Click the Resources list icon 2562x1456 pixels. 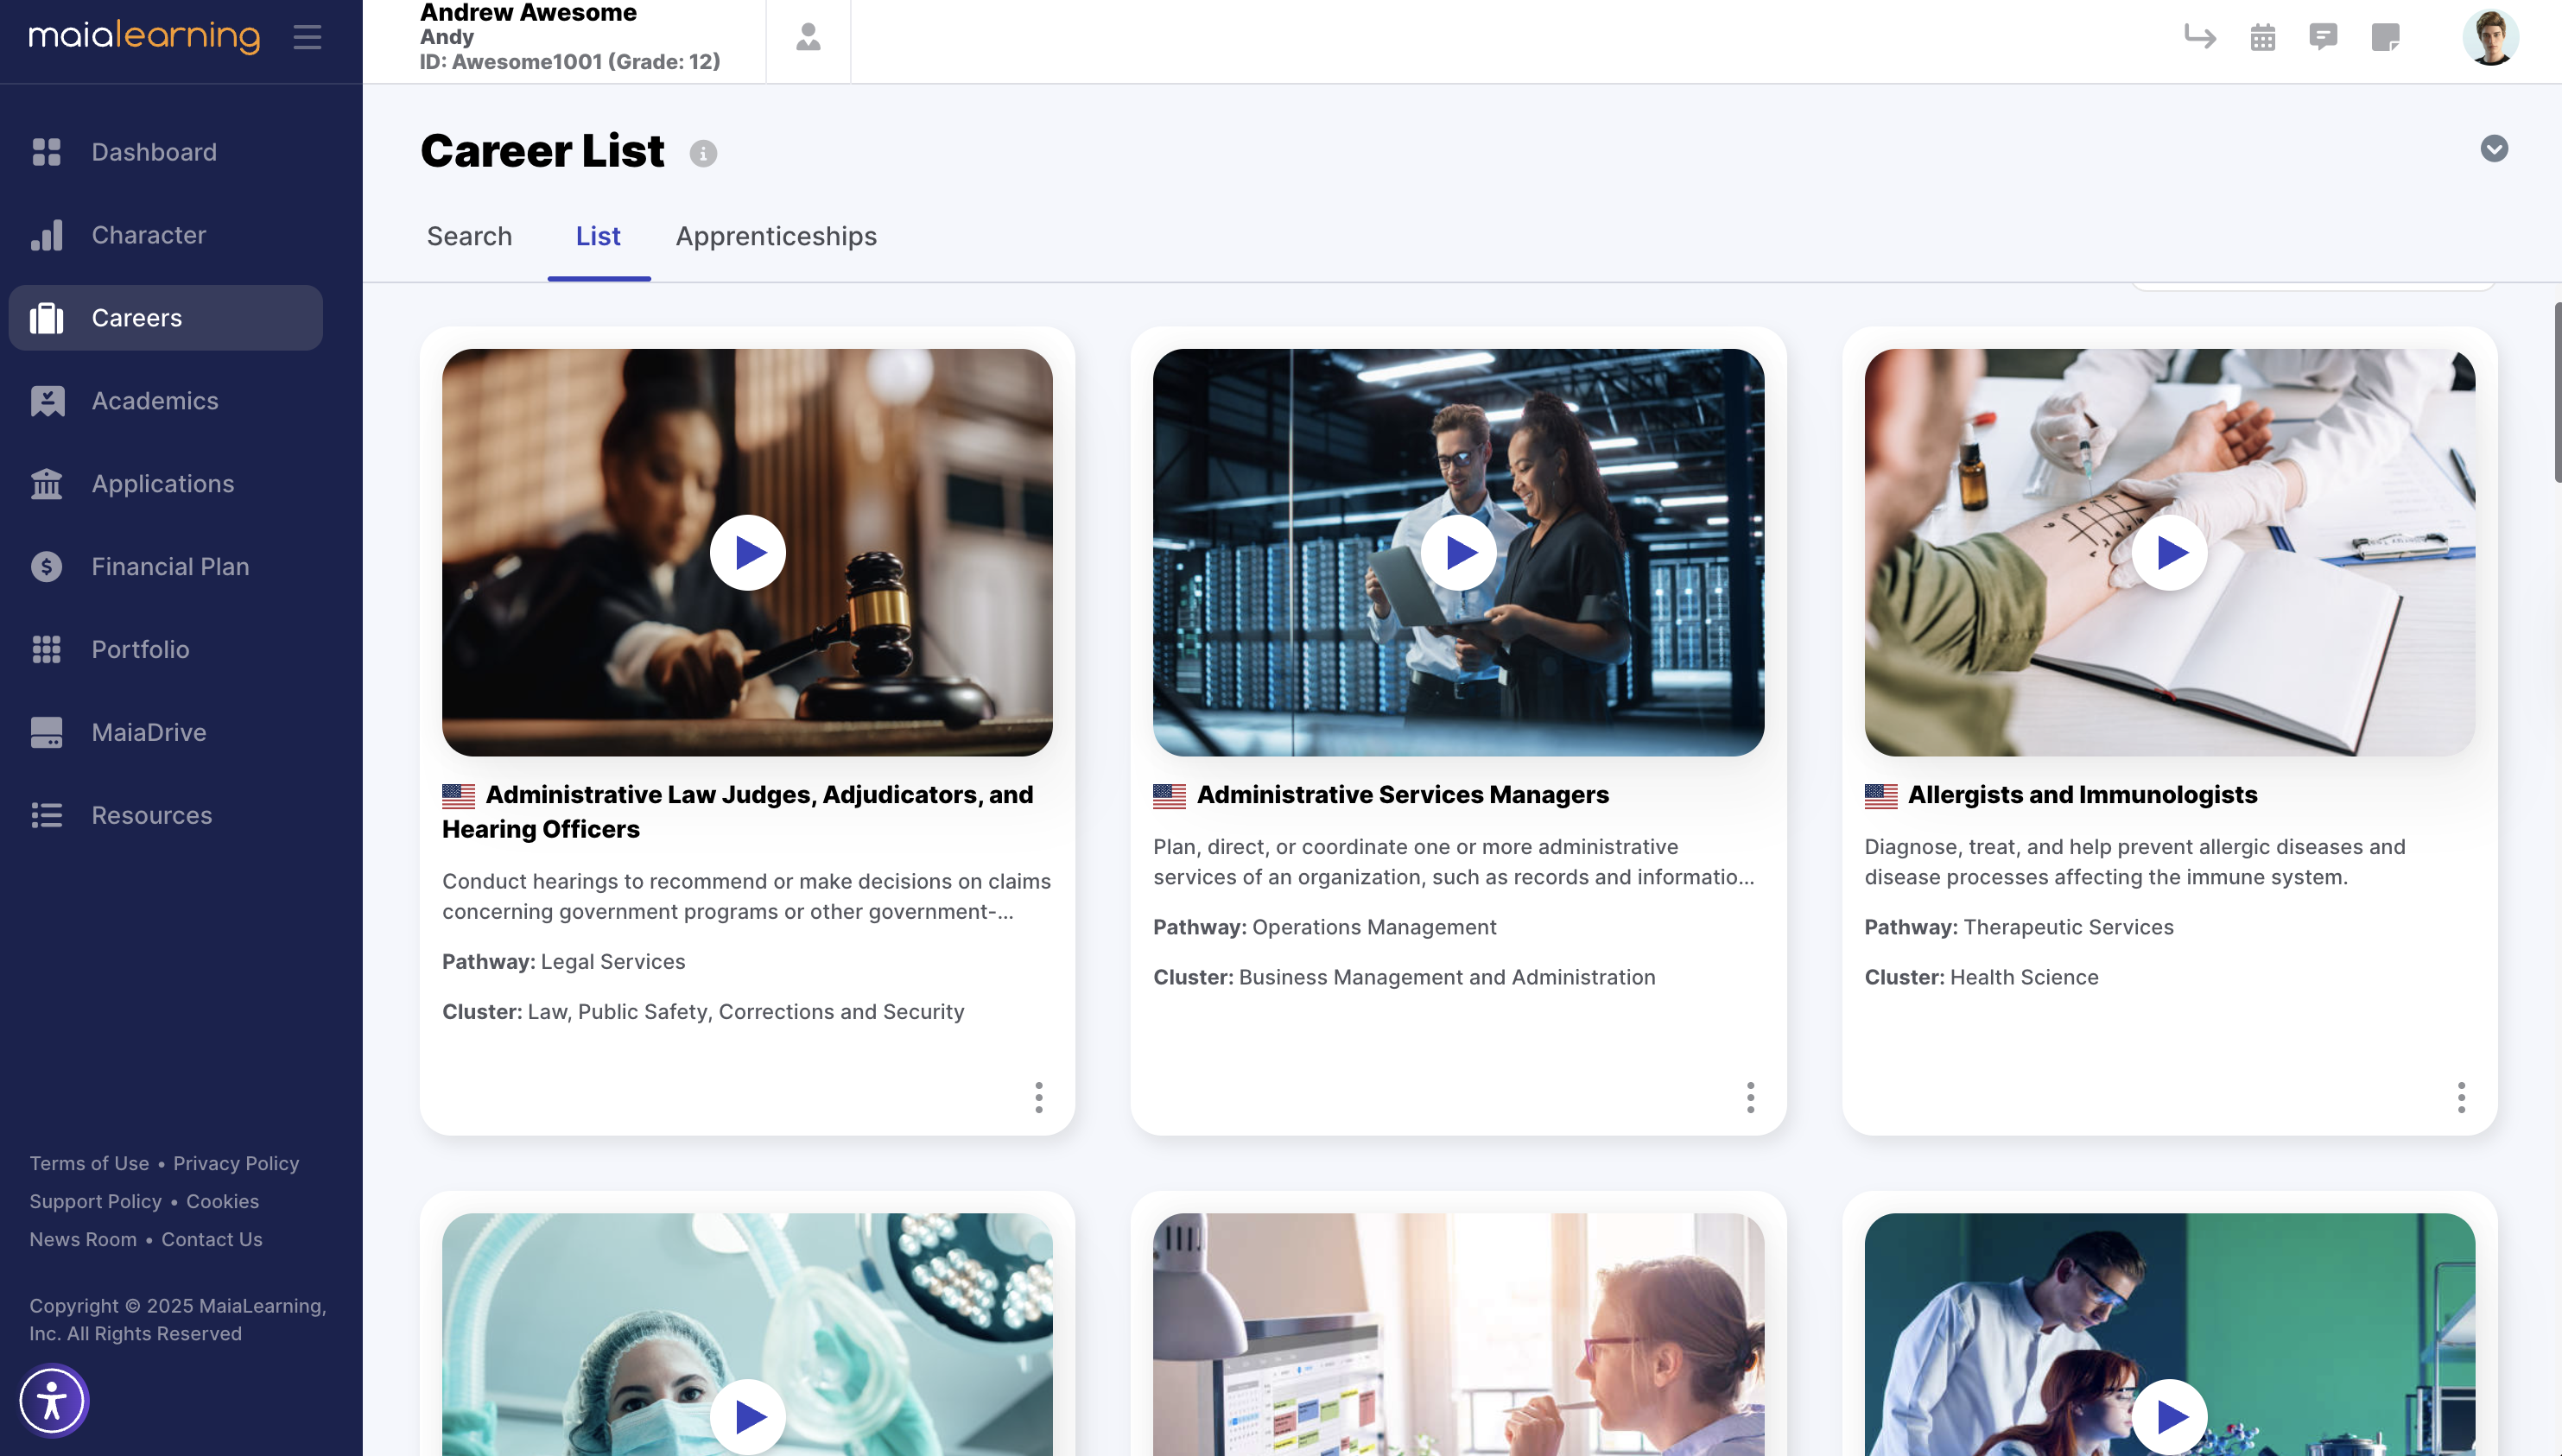point(46,816)
